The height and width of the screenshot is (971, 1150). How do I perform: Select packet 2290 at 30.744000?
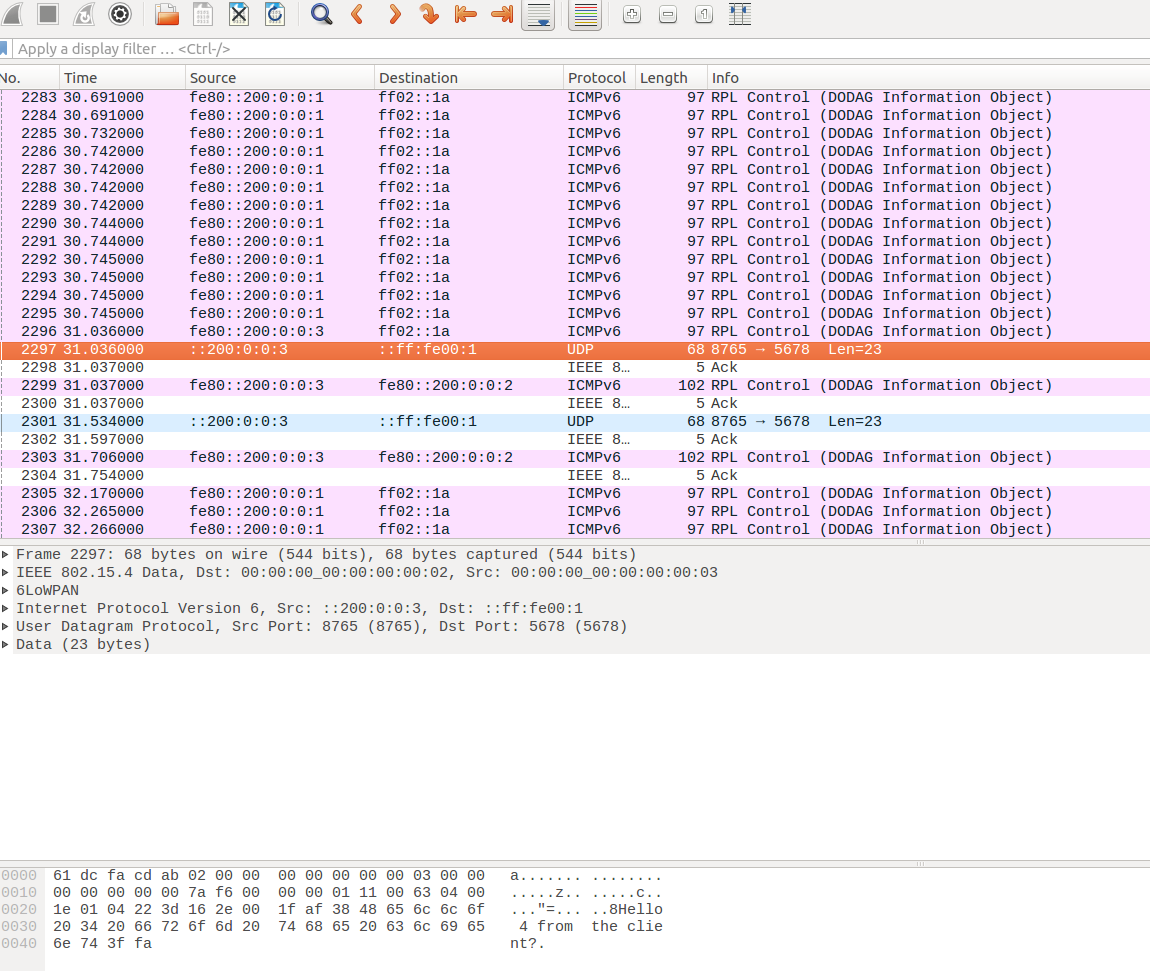click(x=575, y=224)
